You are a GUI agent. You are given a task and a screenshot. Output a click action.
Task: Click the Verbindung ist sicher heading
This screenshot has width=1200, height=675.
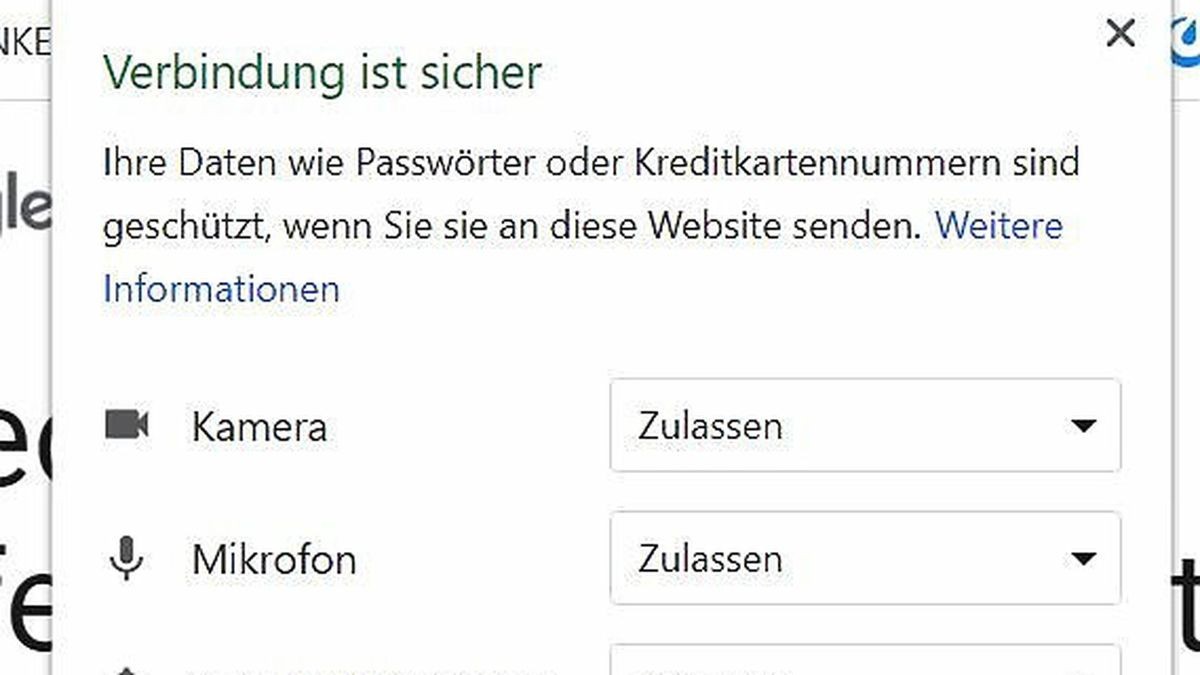[x=322, y=71]
